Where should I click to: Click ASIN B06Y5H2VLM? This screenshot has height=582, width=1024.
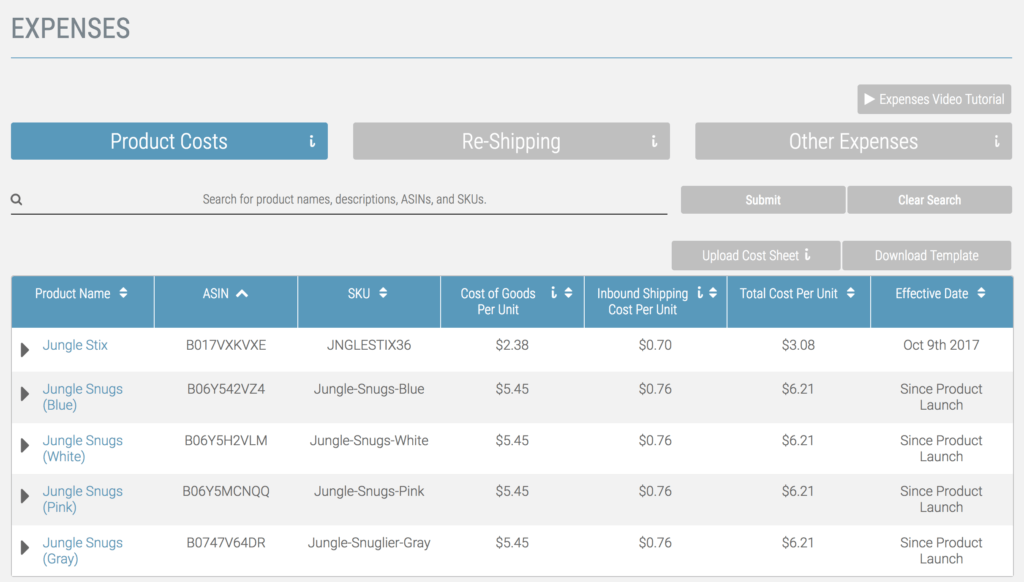(x=226, y=440)
